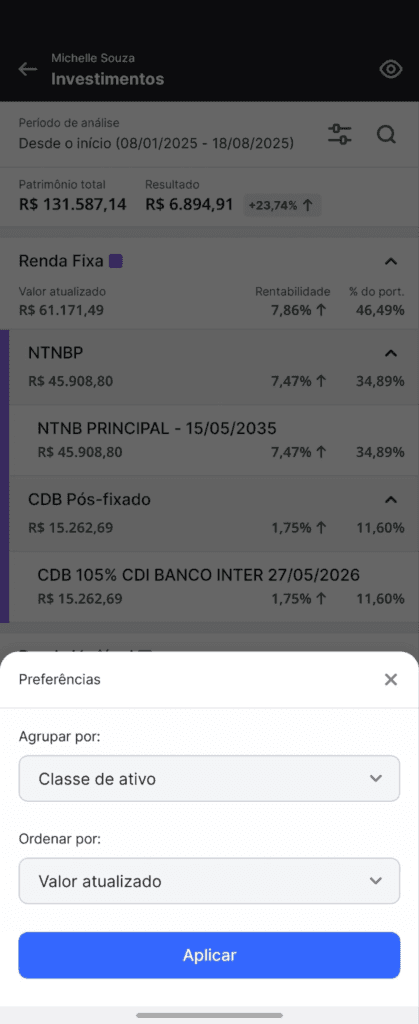Screen dimensions: 419x1024
Task: Collapse the Renda Fixa section
Action: [x=390, y=262]
